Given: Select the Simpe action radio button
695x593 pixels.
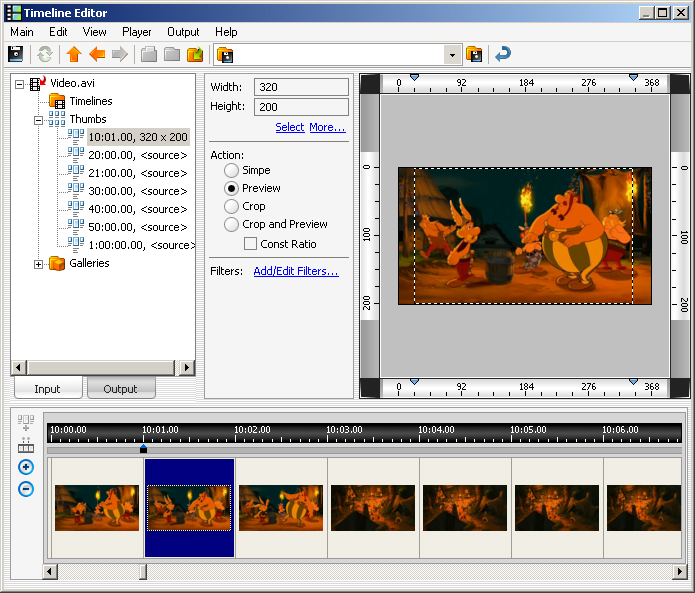Looking at the screenshot, I should pyautogui.click(x=231, y=170).
